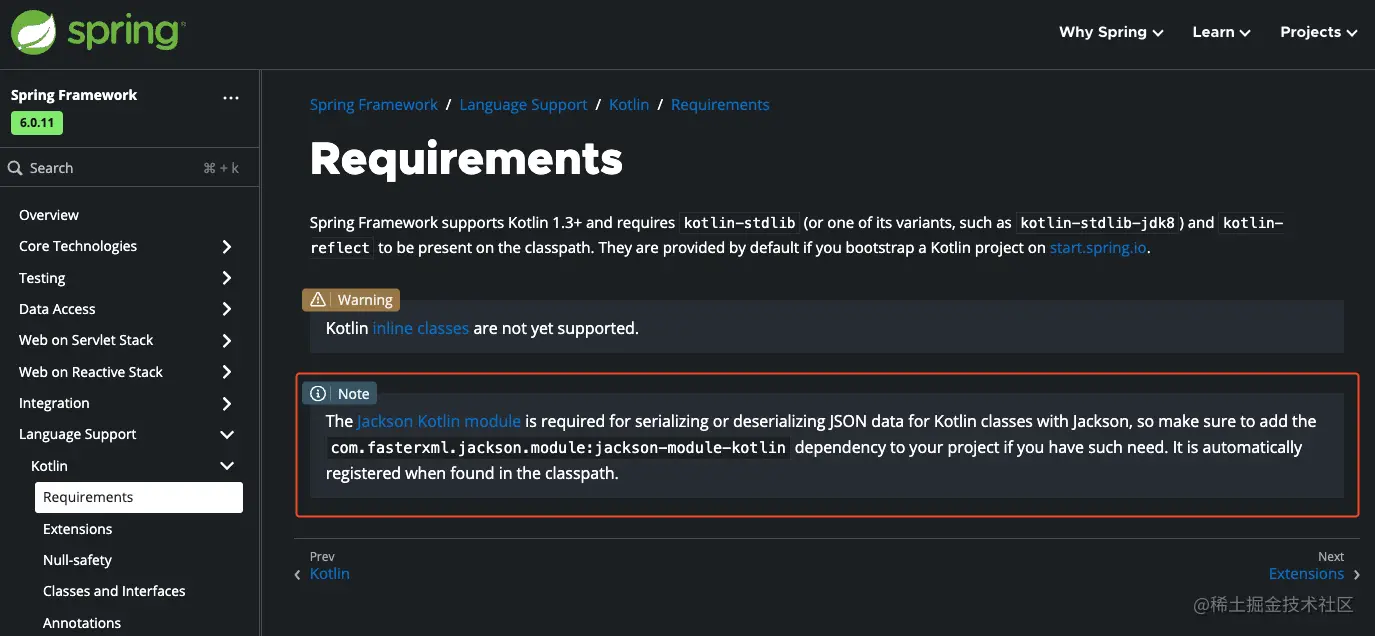
Task: Open the Why Spring dropdown menu
Action: (x=1111, y=32)
